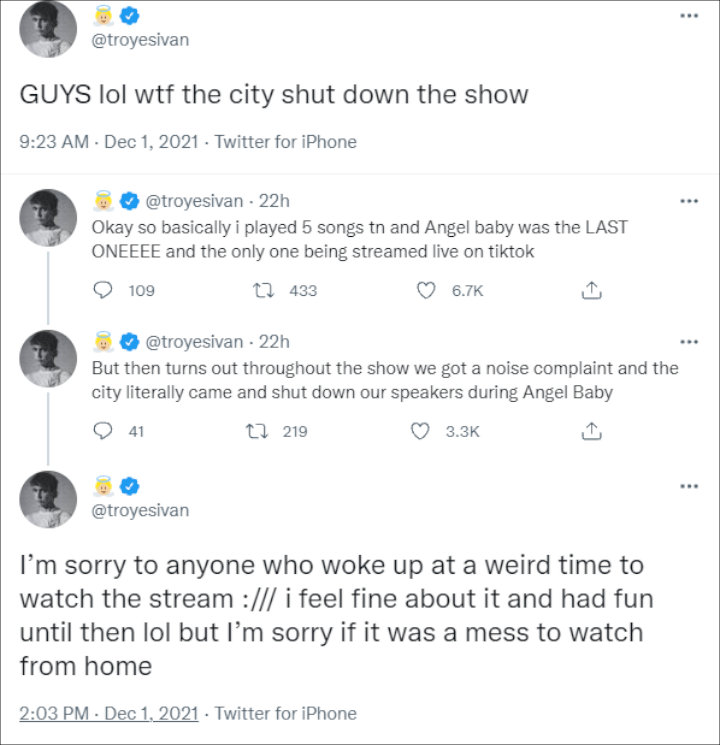This screenshot has width=720, height=745.
Task: Click the @troyesivan handle on the top tweet
Action: tap(139, 42)
